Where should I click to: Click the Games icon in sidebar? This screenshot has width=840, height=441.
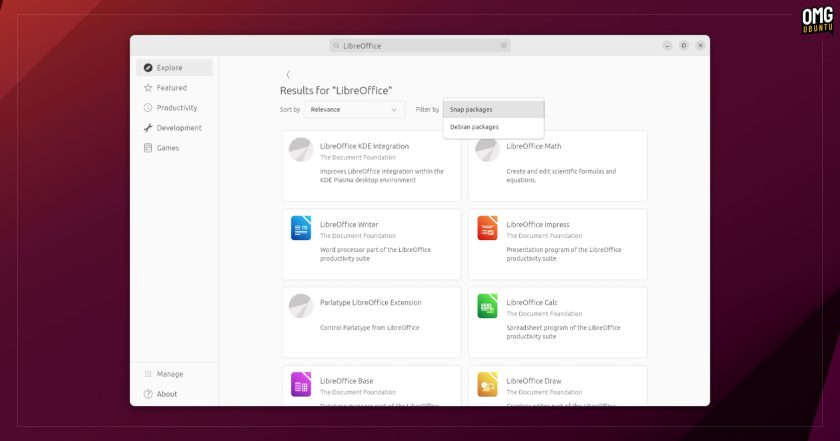(148, 148)
